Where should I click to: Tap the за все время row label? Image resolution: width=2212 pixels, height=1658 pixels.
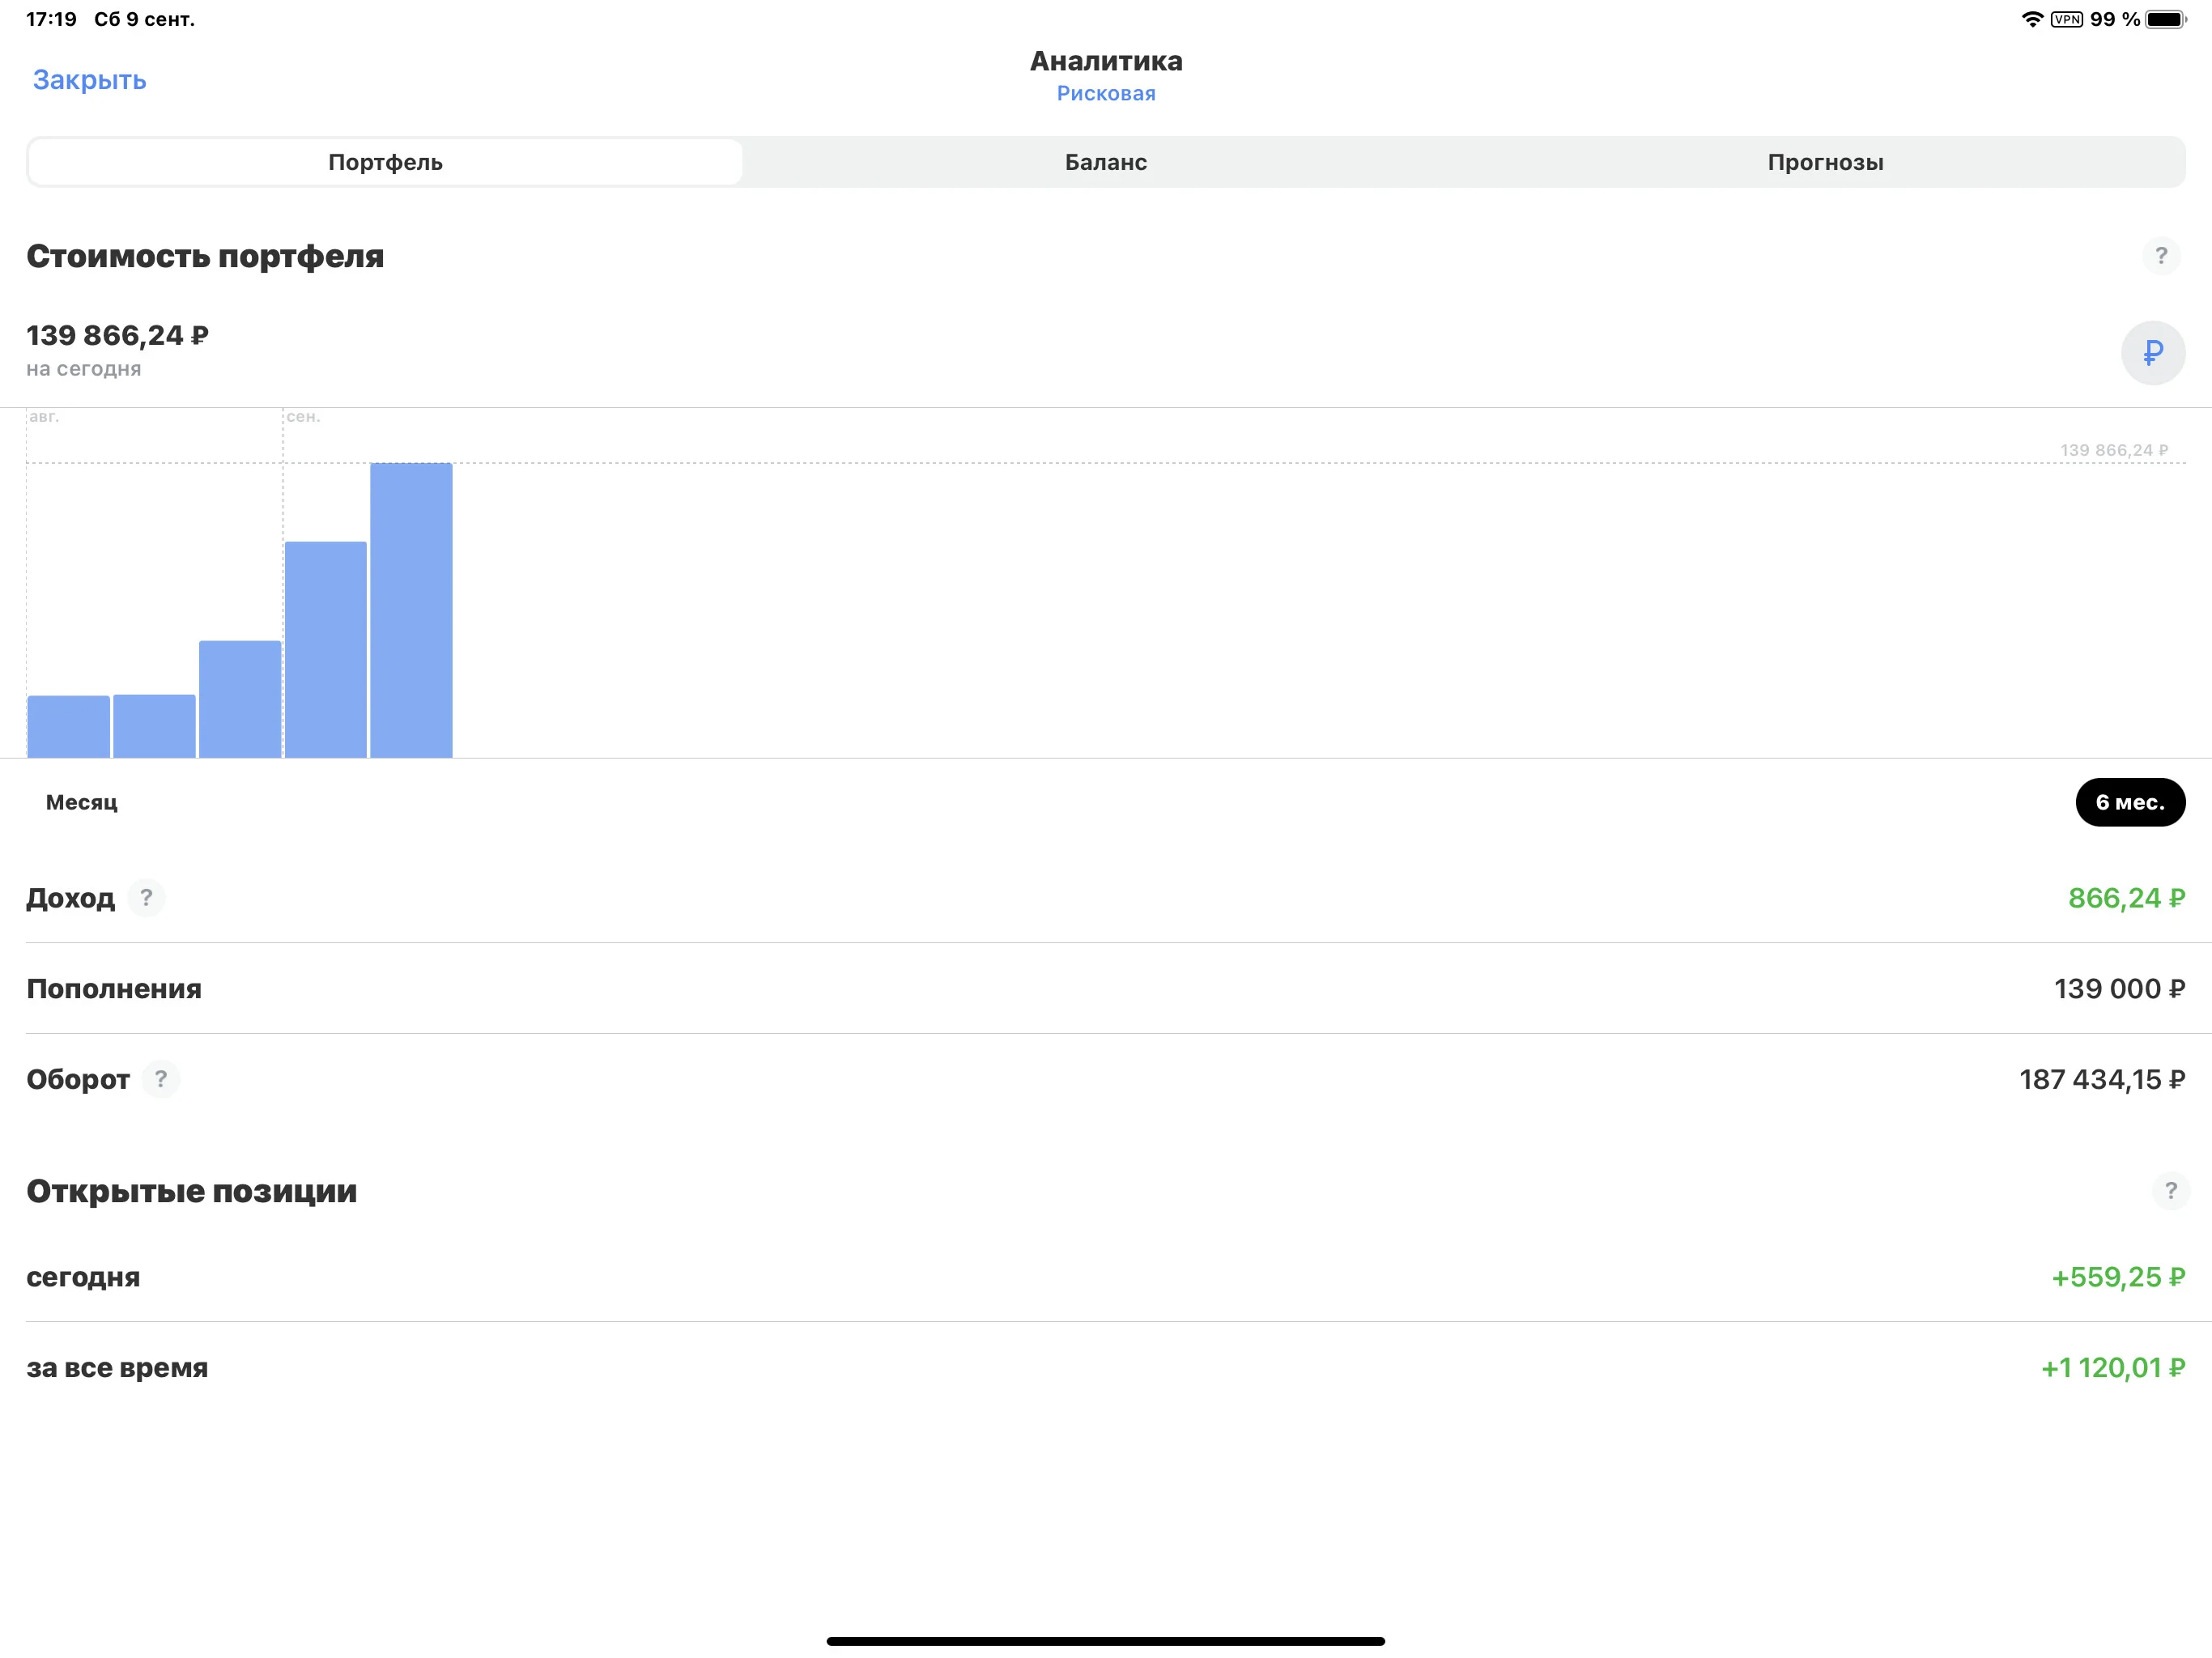pos(117,1367)
